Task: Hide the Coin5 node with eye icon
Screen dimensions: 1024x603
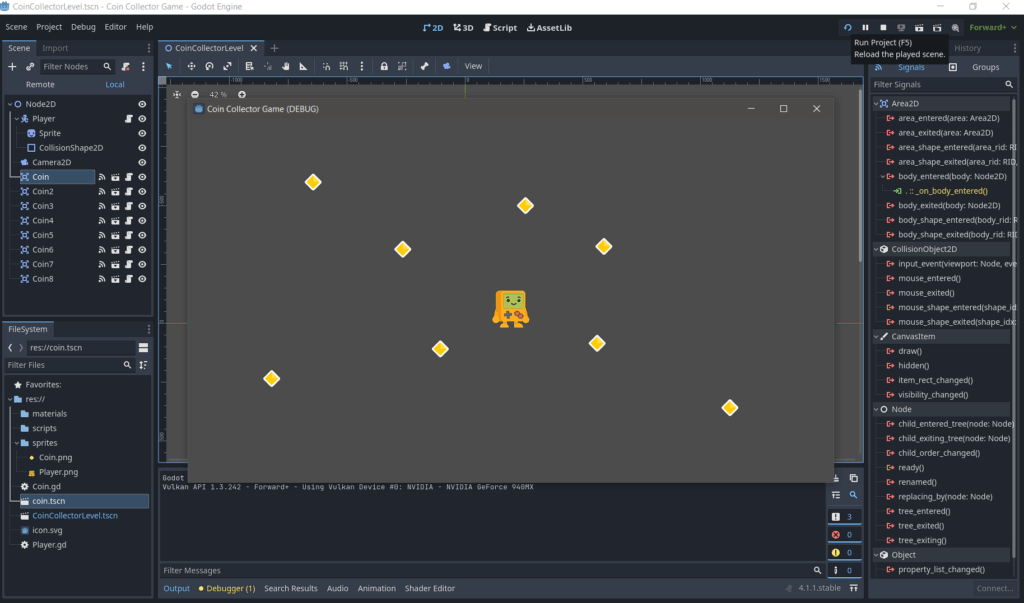Action: tap(142, 235)
